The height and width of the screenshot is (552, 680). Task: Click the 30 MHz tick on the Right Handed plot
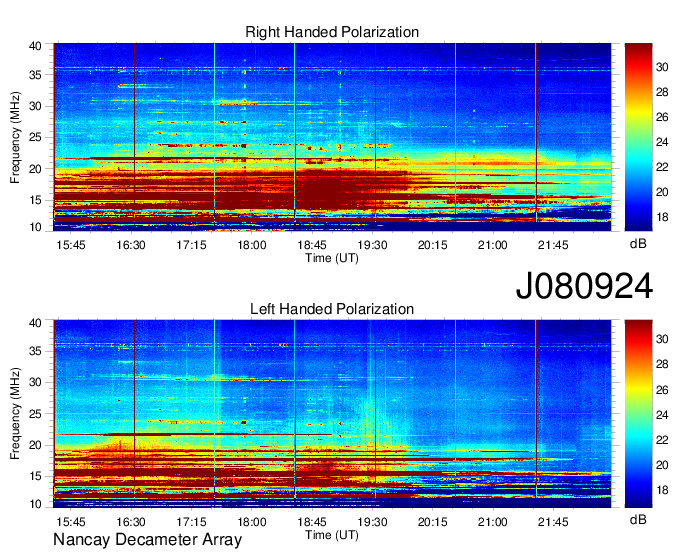pos(35,106)
